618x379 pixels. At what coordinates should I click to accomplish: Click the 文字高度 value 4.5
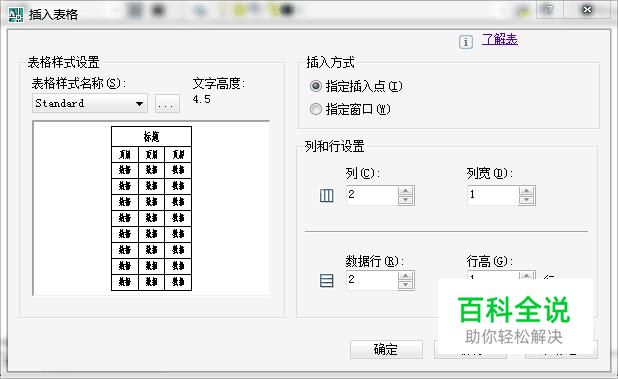pyautogui.click(x=201, y=99)
